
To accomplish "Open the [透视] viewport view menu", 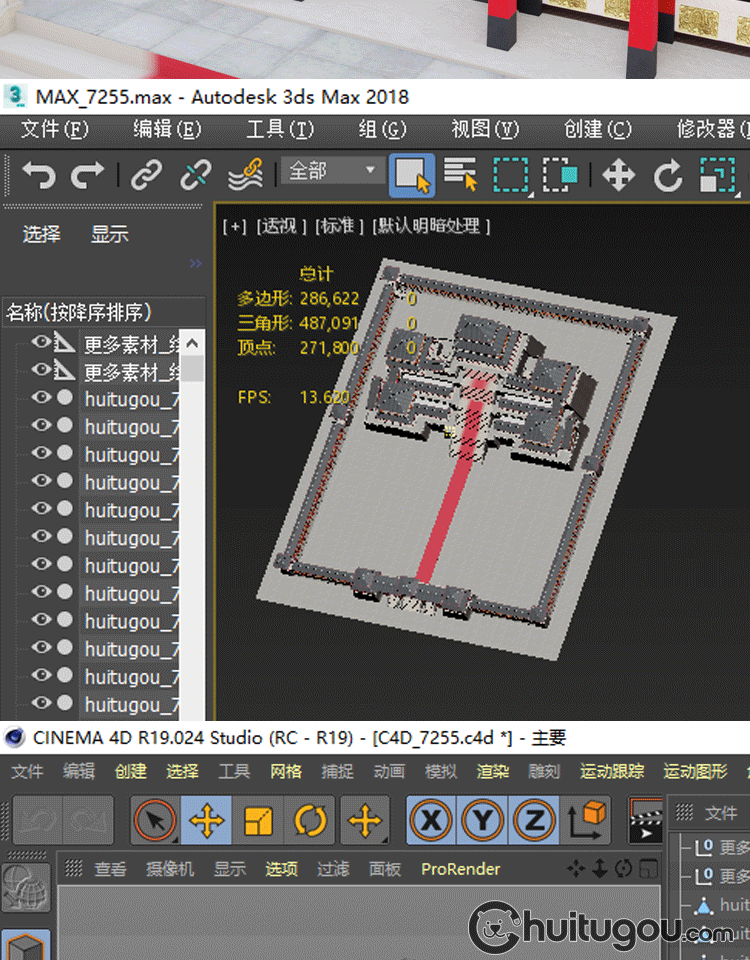I will pyautogui.click(x=281, y=227).
